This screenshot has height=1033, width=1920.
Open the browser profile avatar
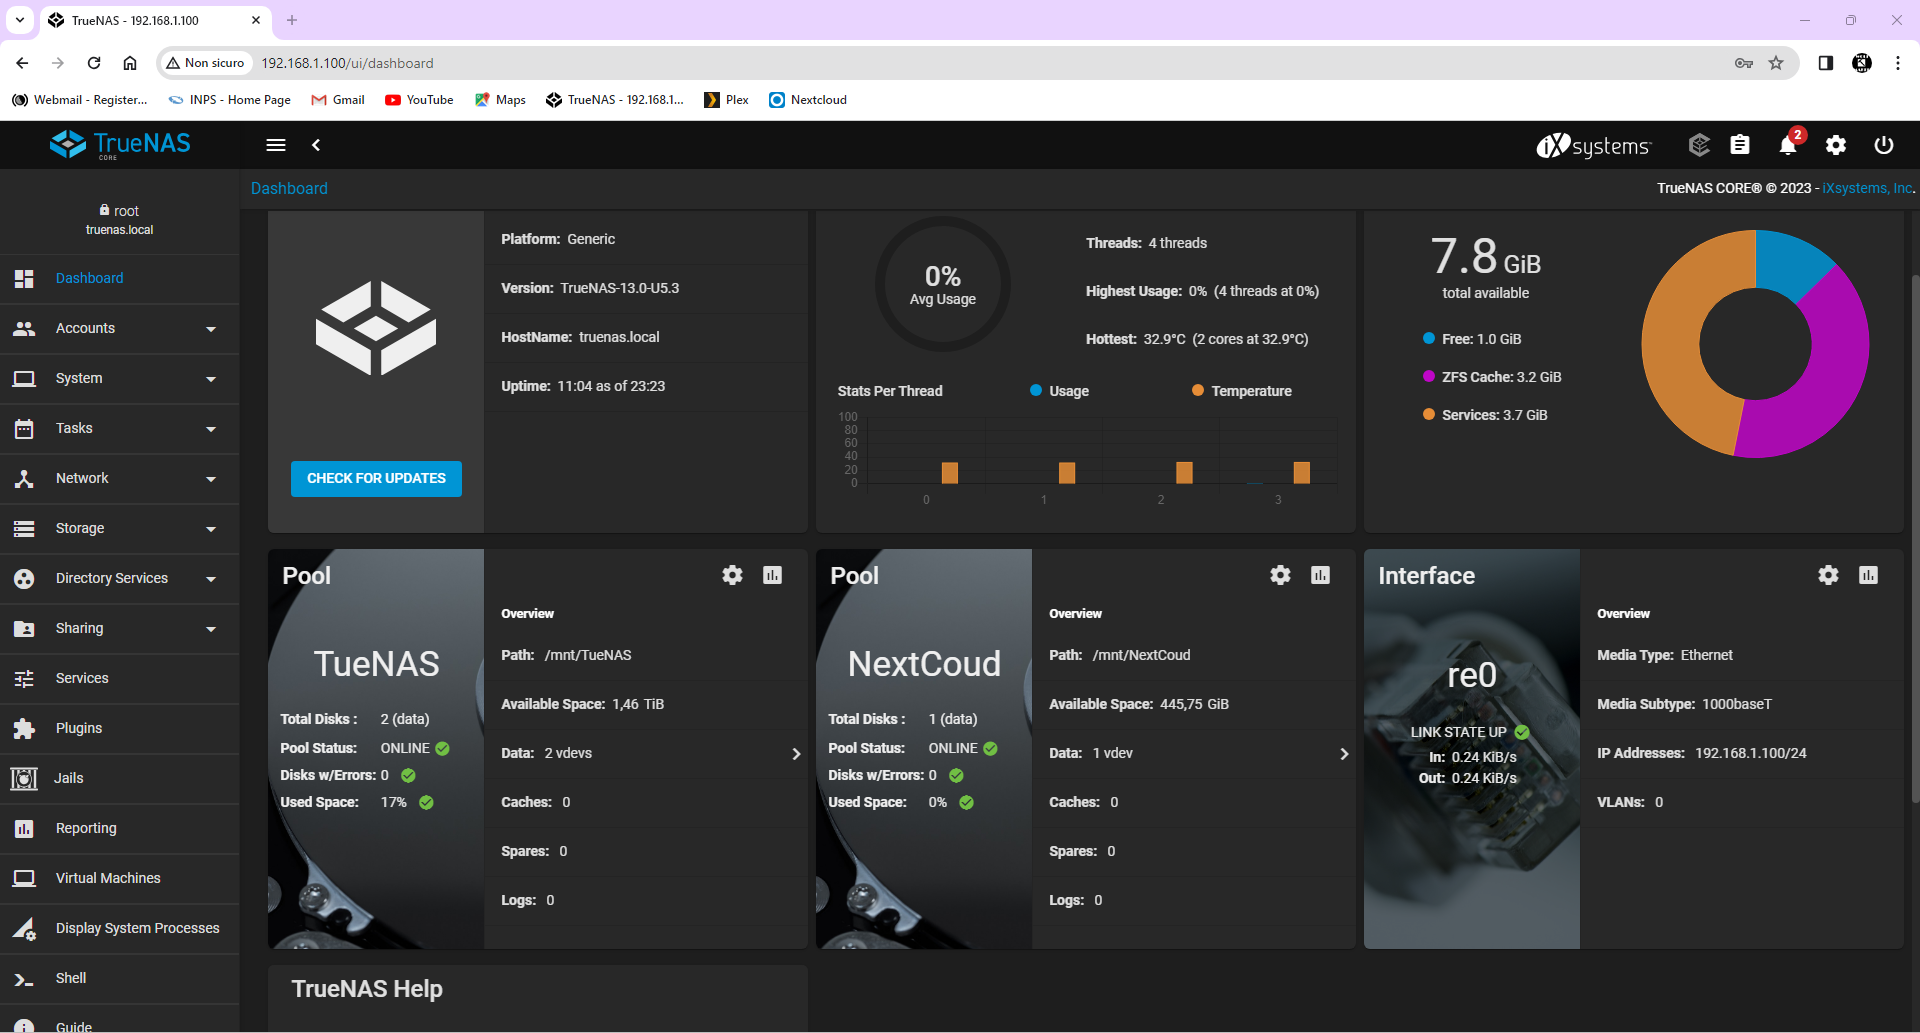[x=1862, y=63]
